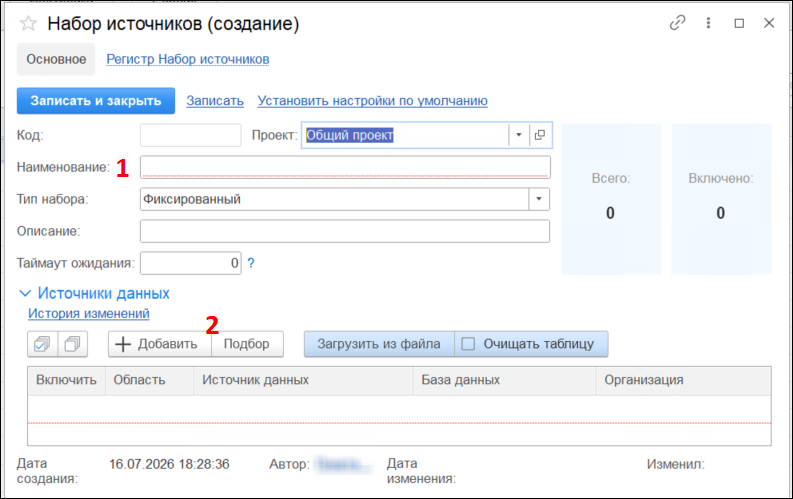
Task: Click the Проект field with Общий проект
Action: (x=405, y=135)
